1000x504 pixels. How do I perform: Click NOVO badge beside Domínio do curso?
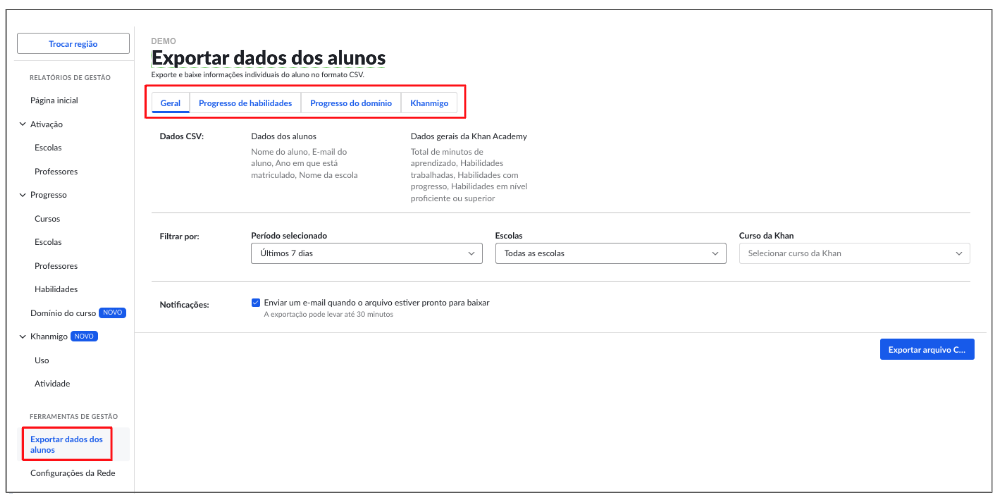[112, 313]
